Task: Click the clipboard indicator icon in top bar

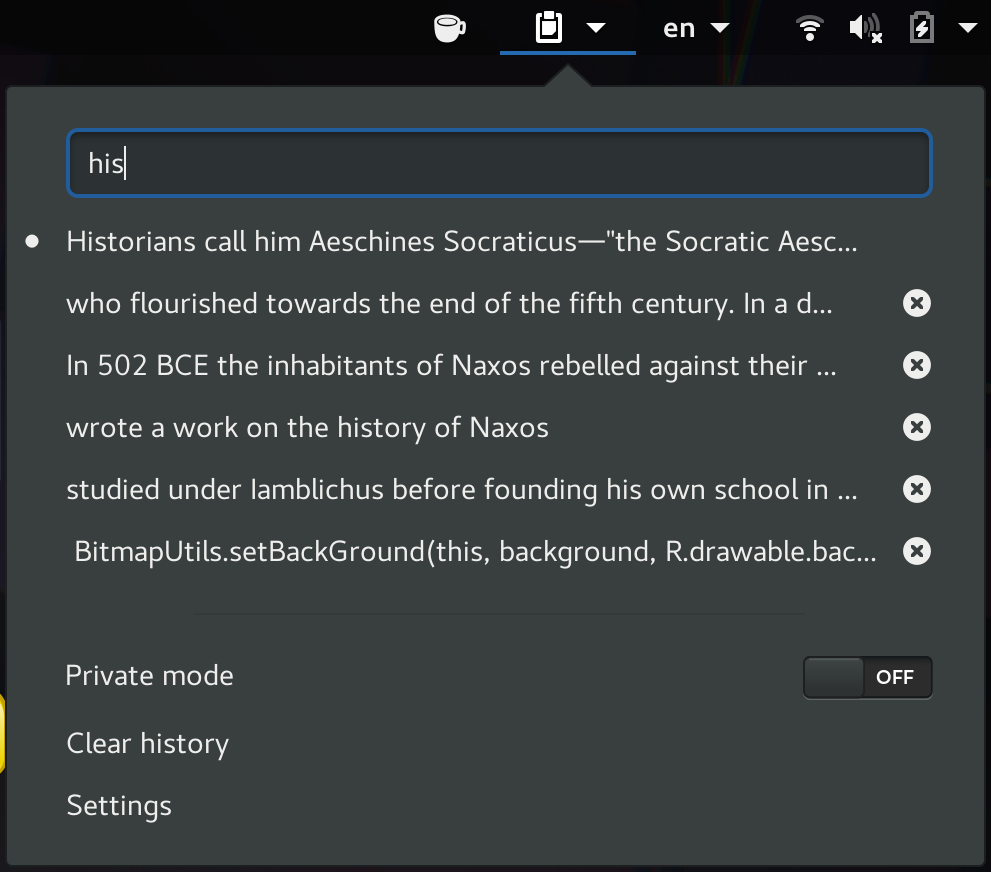Action: click(x=549, y=28)
